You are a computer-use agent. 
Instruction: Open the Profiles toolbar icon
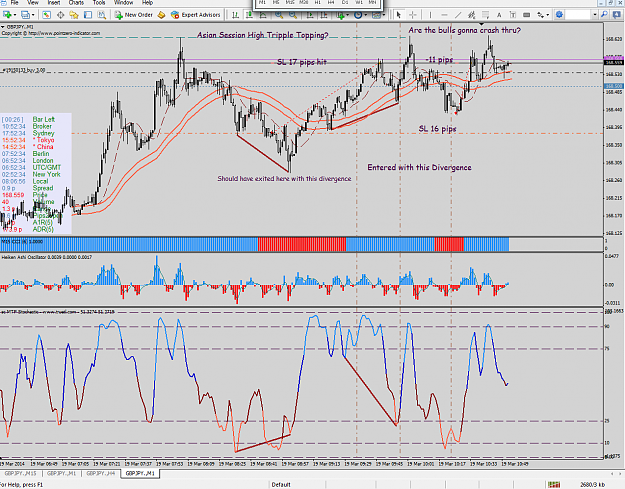point(25,15)
